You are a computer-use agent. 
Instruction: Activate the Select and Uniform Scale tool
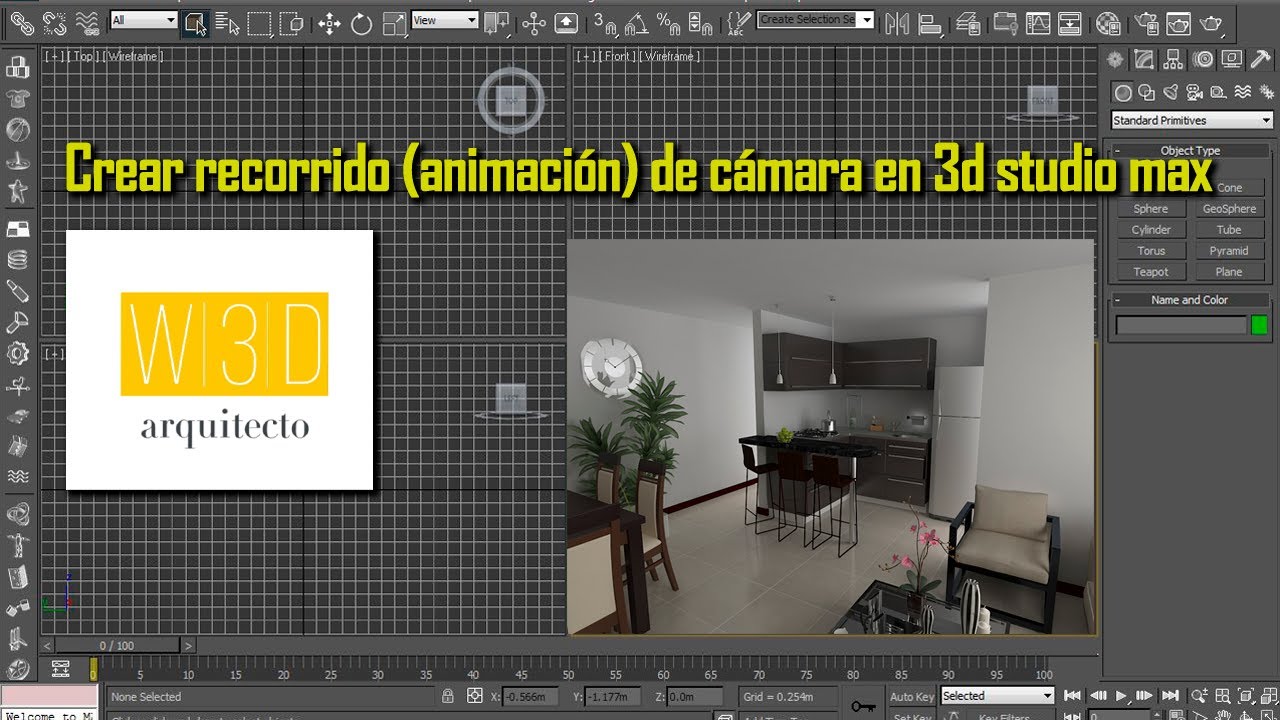point(394,22)
